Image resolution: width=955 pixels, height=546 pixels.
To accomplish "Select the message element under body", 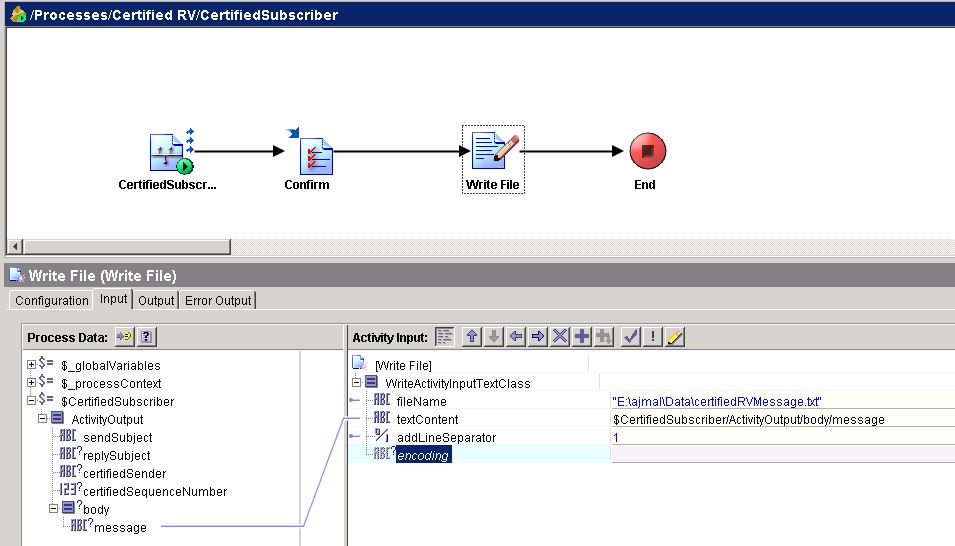I will coord(120,527).
